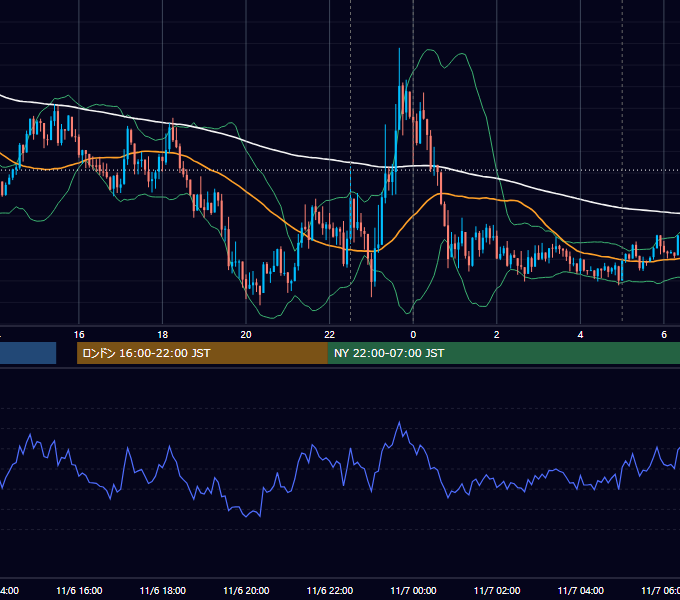Viewport: 680px width, 600px height.
Task: Click the '22' hour label on the upper axis
Action: tap(330, 335)
